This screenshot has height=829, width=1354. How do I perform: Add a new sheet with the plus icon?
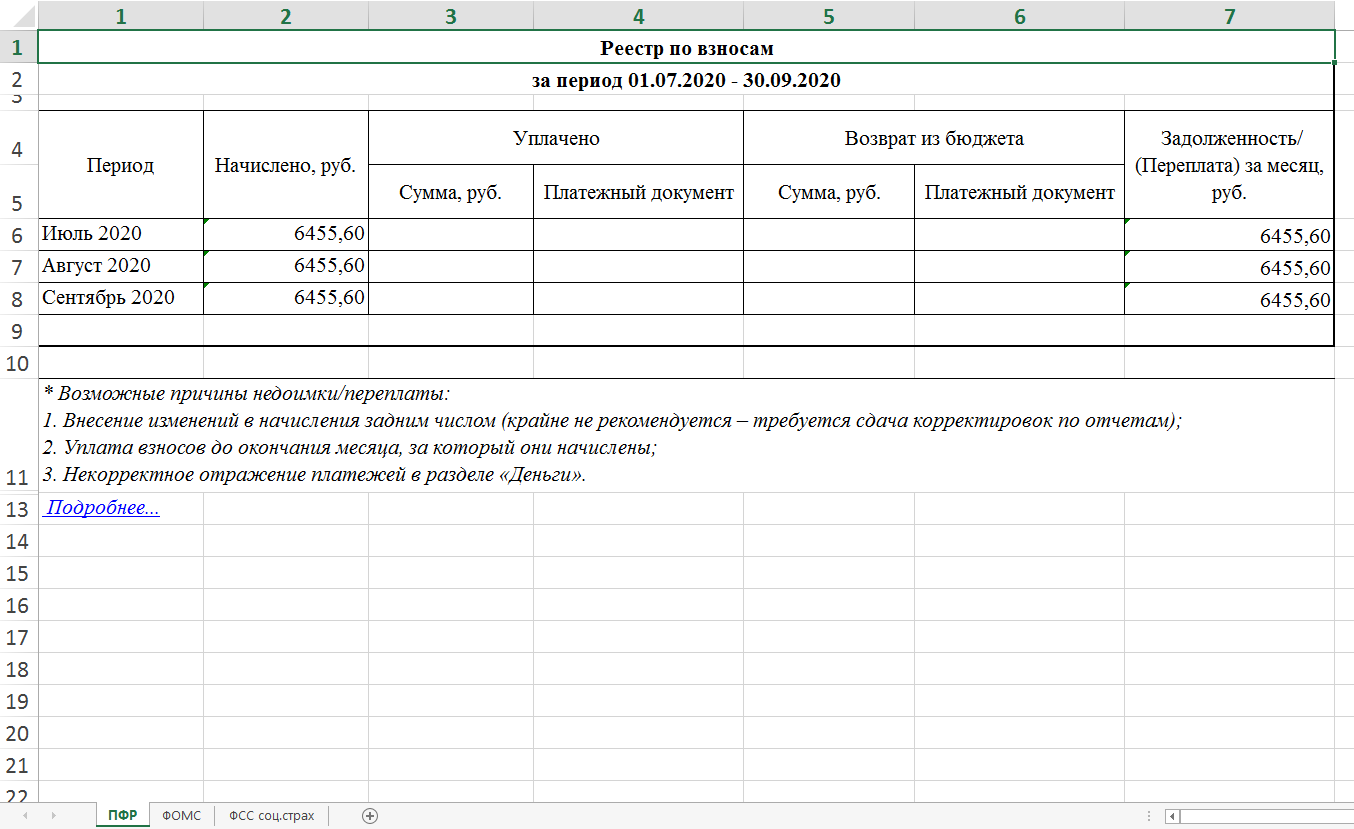tap(370, 816)
